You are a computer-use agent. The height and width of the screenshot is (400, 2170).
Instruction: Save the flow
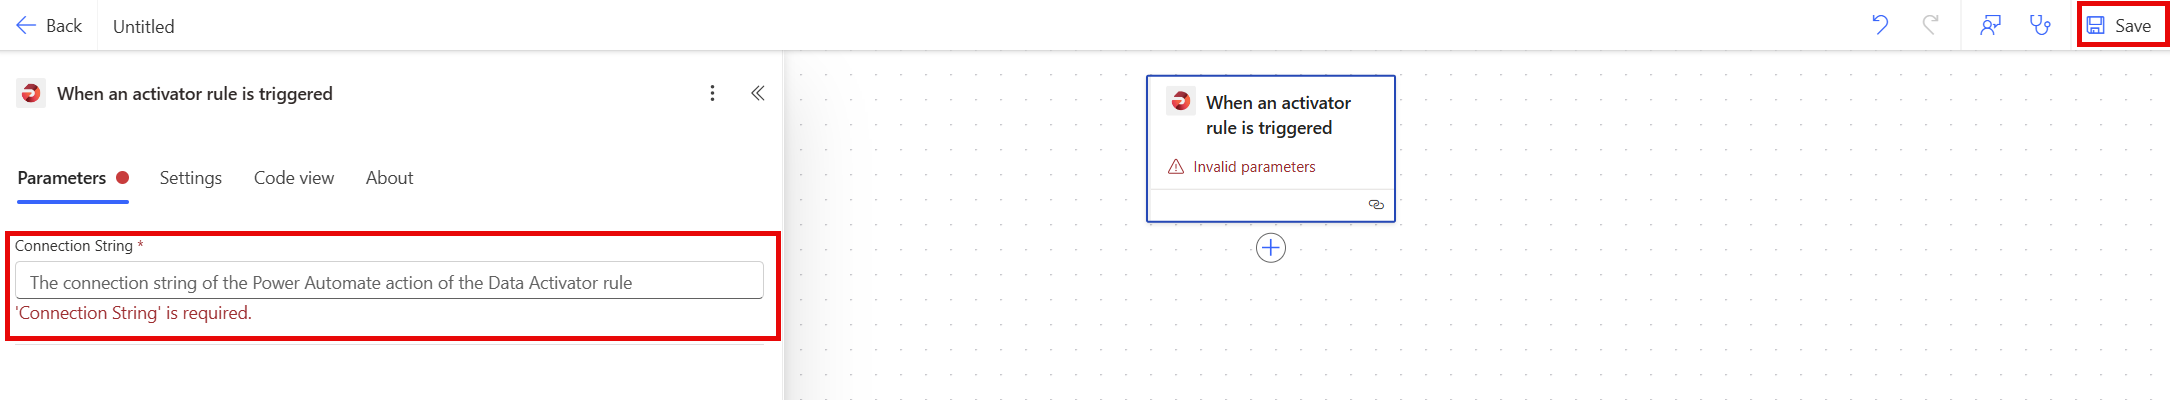coord(2121,26)
